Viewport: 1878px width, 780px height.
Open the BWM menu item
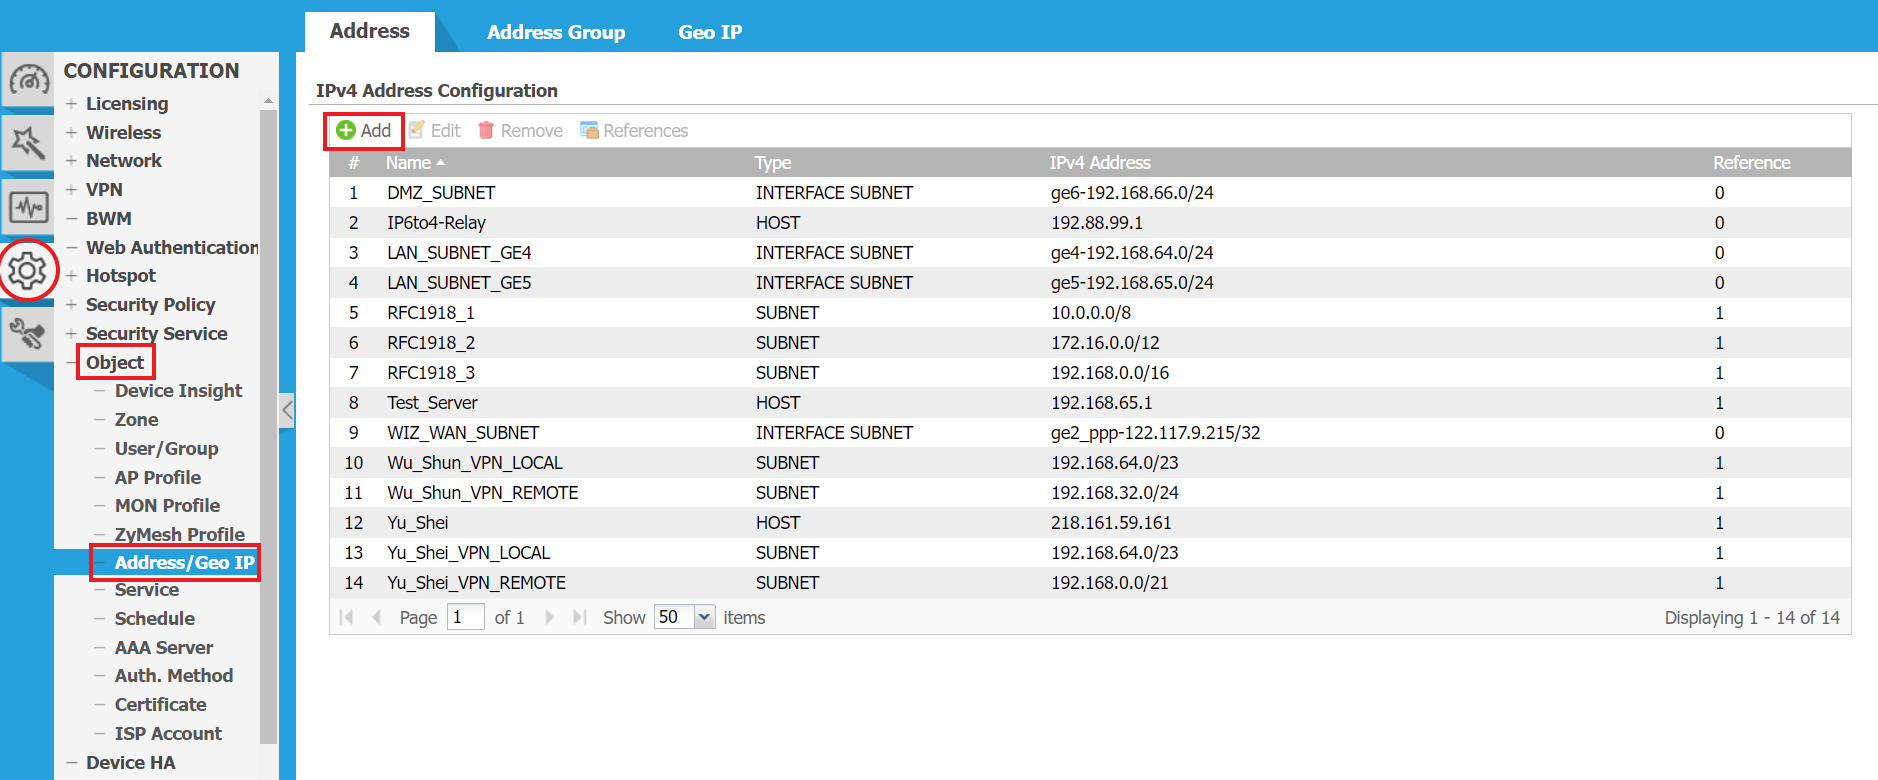coord(109,219)
